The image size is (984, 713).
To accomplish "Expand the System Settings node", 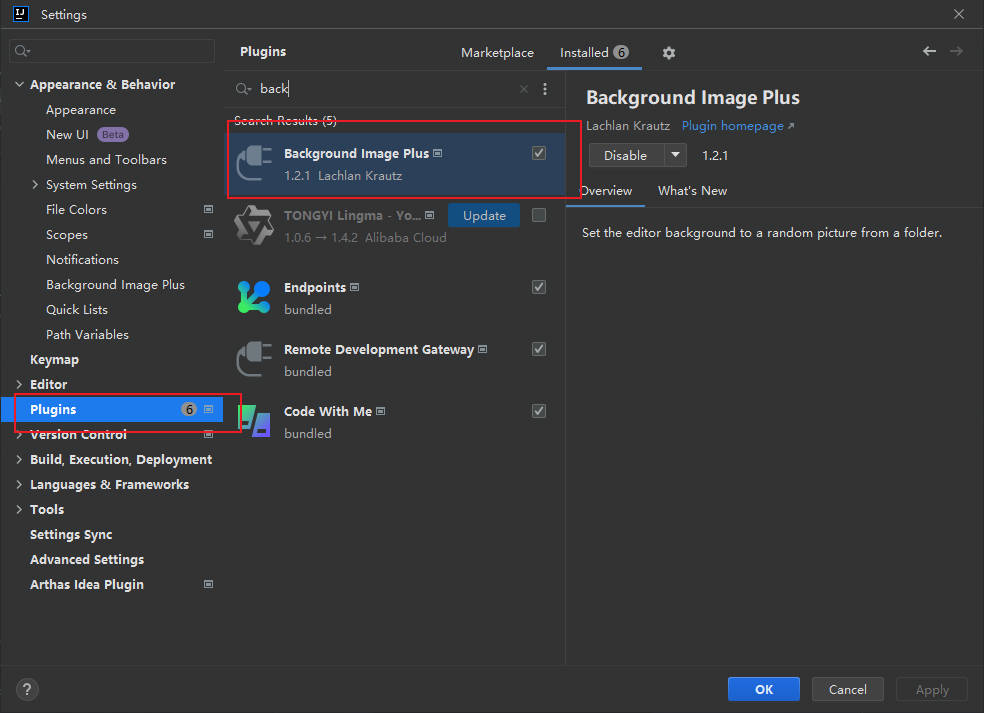I will pyautogui.click(x=35, y=185).
